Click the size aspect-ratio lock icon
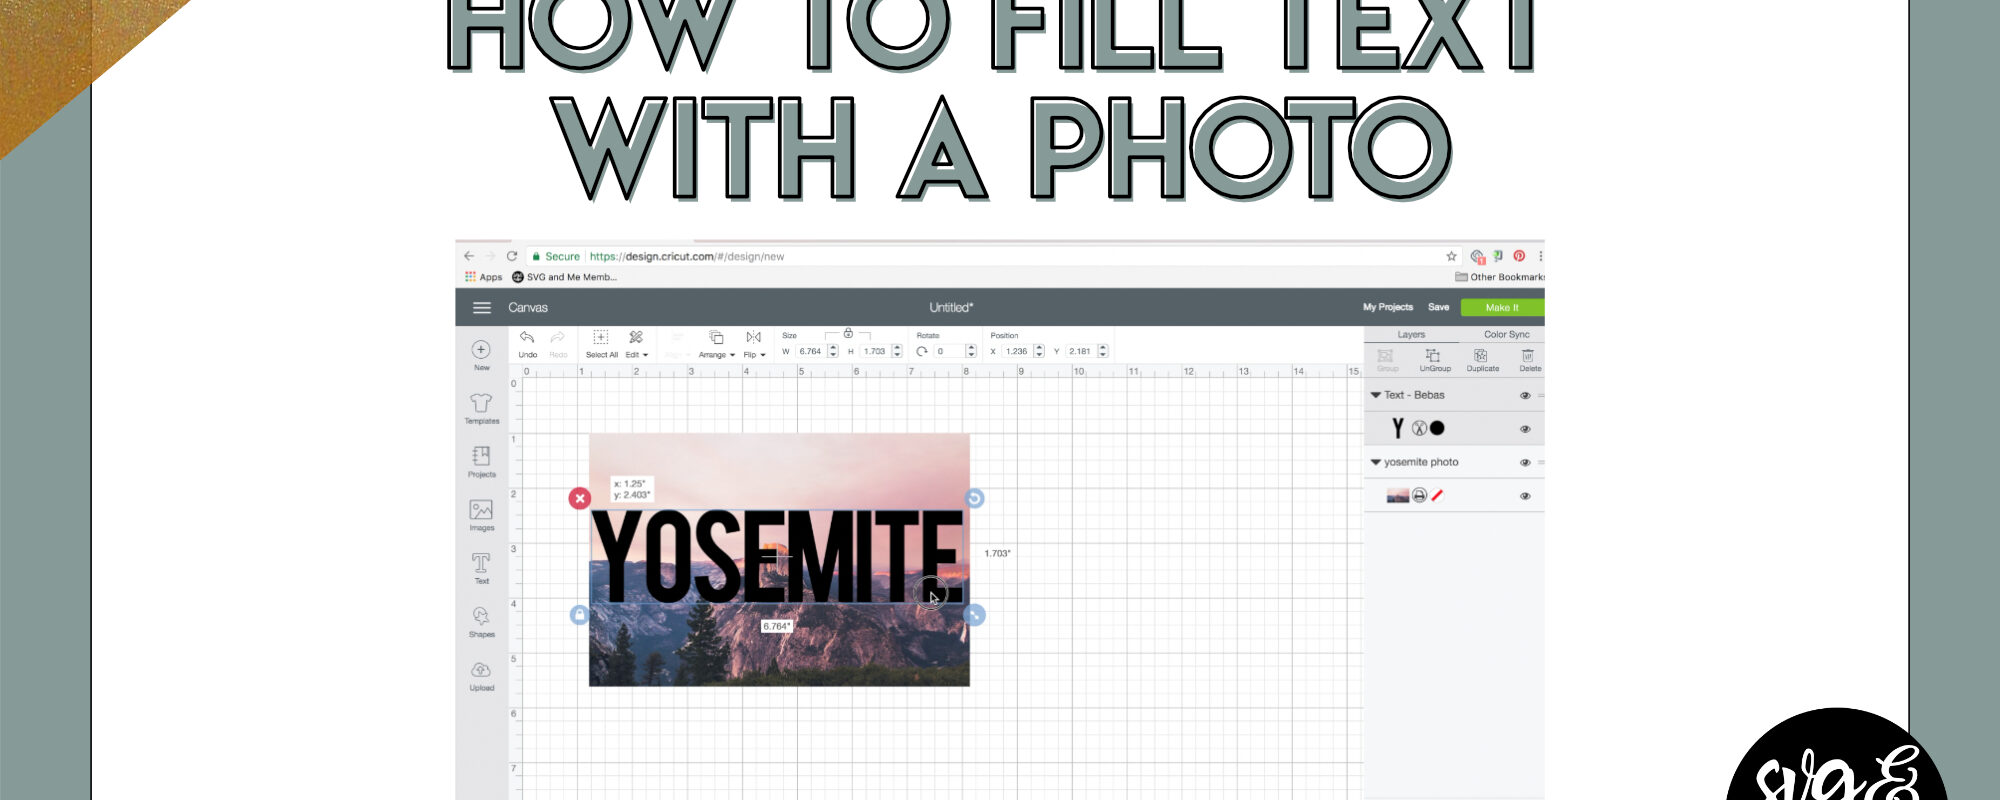The height and width of the screenshot is (800, 2000). (848, 333)
